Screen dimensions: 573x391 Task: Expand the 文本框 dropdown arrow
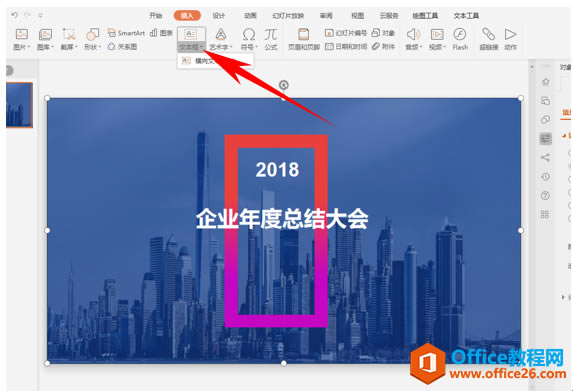[x=202, y=47]
